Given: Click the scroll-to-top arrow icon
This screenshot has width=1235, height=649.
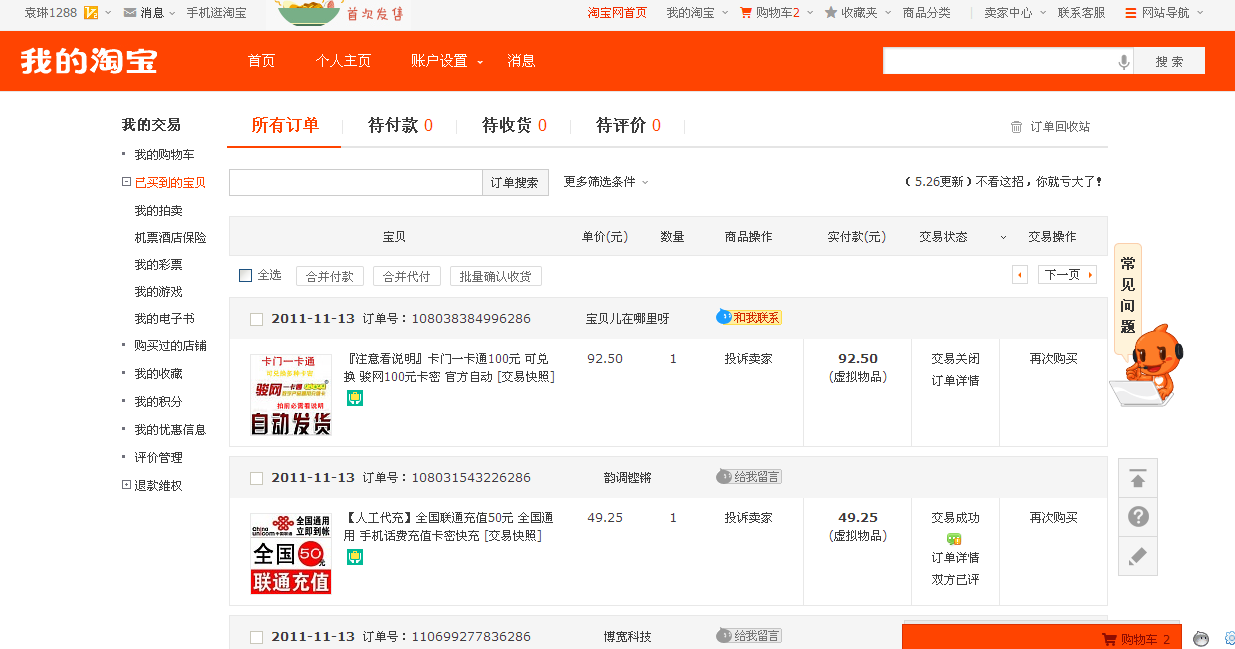Looking at the screenshot, I should (1138, 479).
